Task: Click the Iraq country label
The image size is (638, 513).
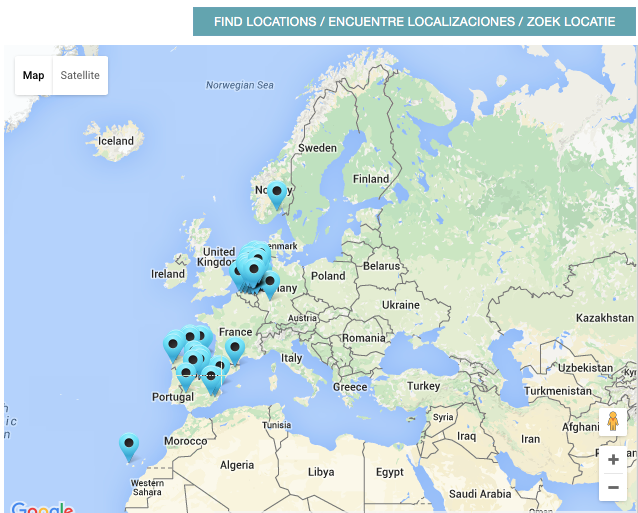Action: click(466, 436)
